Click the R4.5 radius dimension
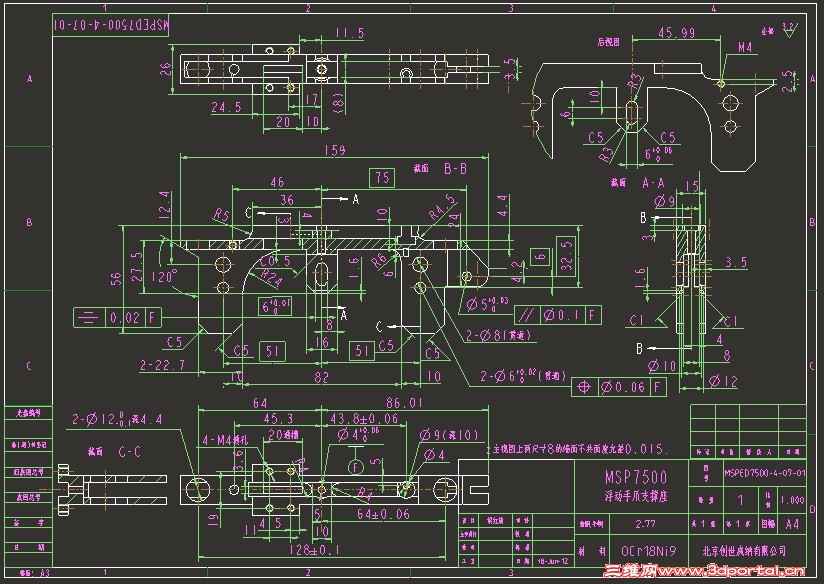 point(442,207)
